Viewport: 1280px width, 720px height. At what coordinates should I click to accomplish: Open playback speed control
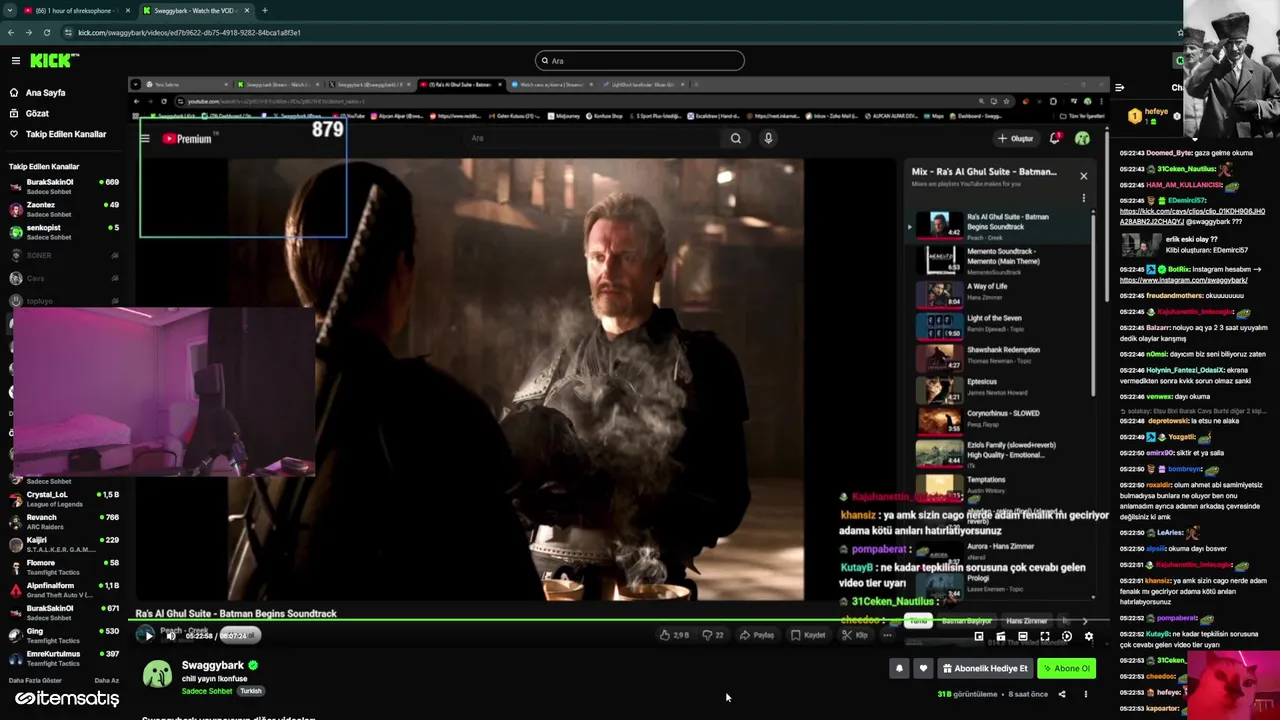(x=1067, y=636)
